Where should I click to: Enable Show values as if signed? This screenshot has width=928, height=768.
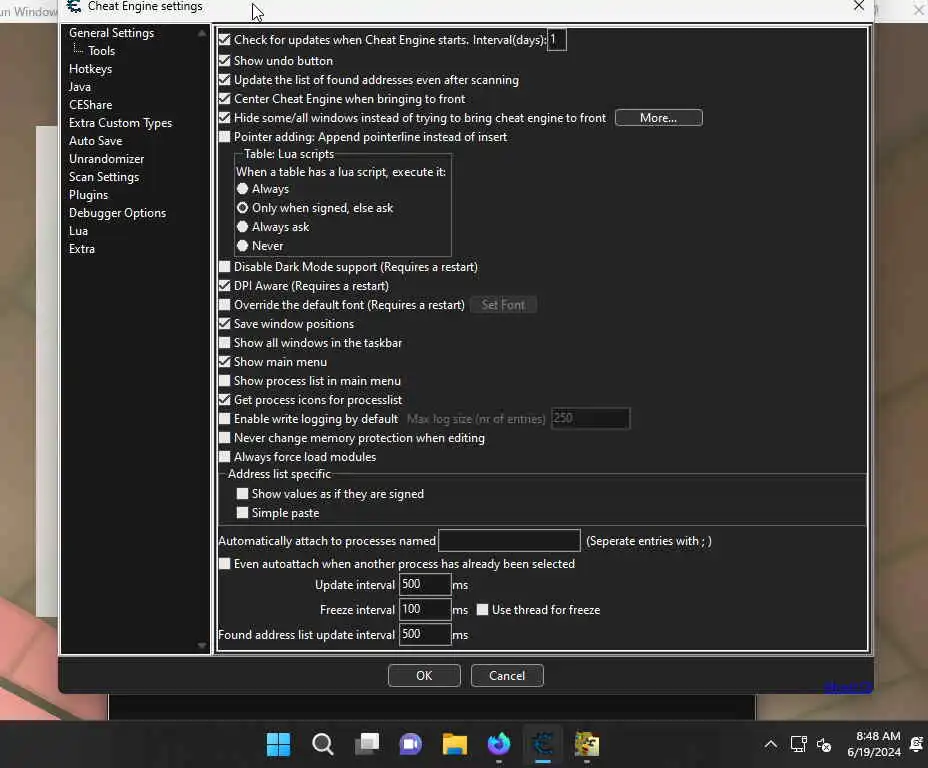click(x=242, y=493)
